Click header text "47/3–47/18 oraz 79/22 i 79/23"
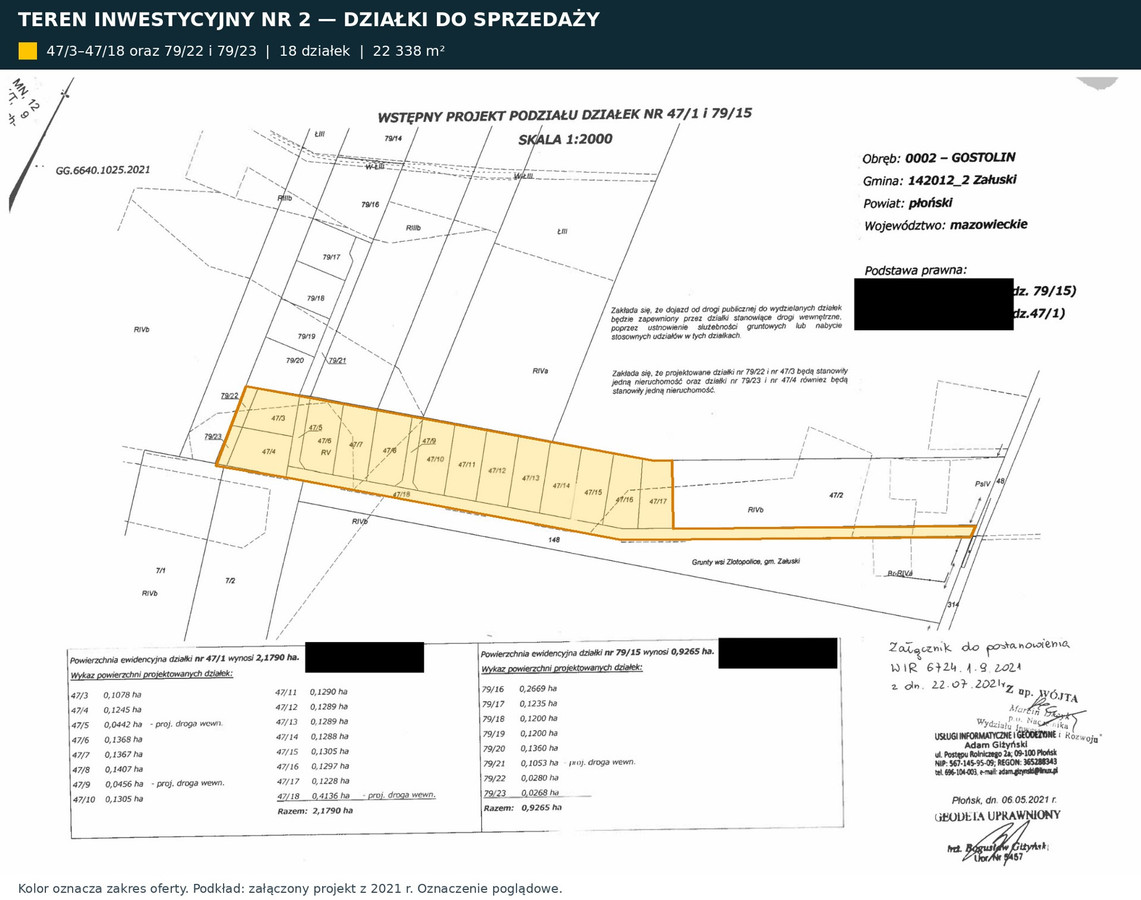The width and height of the screenshot is (1141, 900). click(x=151, y=51)
